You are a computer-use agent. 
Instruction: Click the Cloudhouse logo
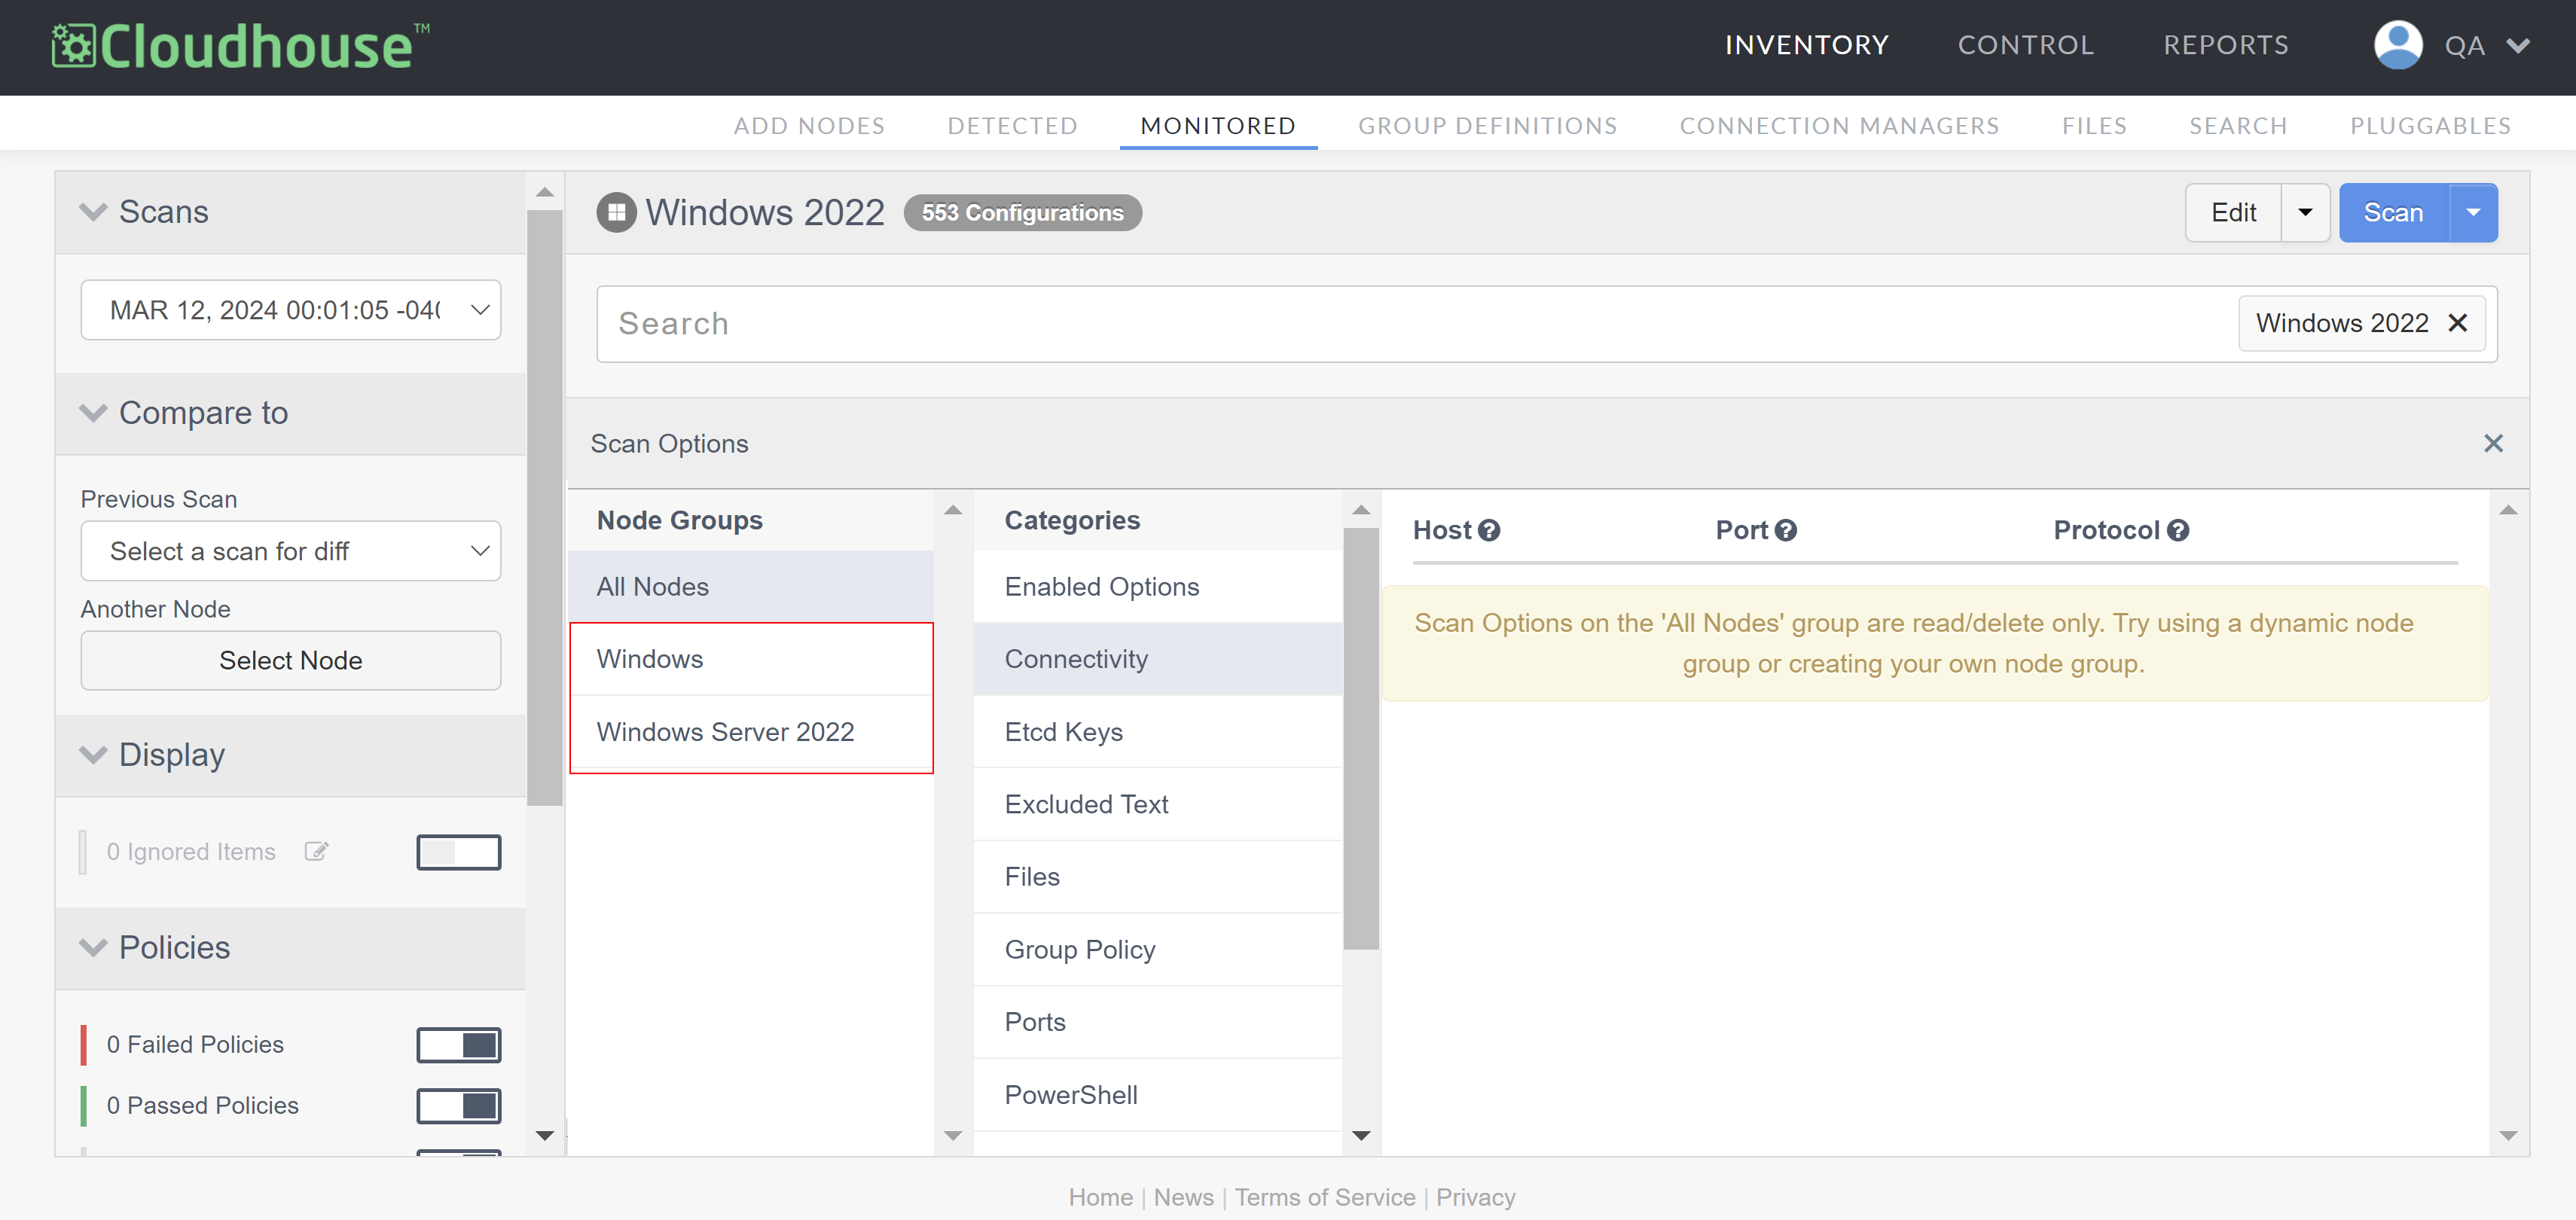coord(241,46)
